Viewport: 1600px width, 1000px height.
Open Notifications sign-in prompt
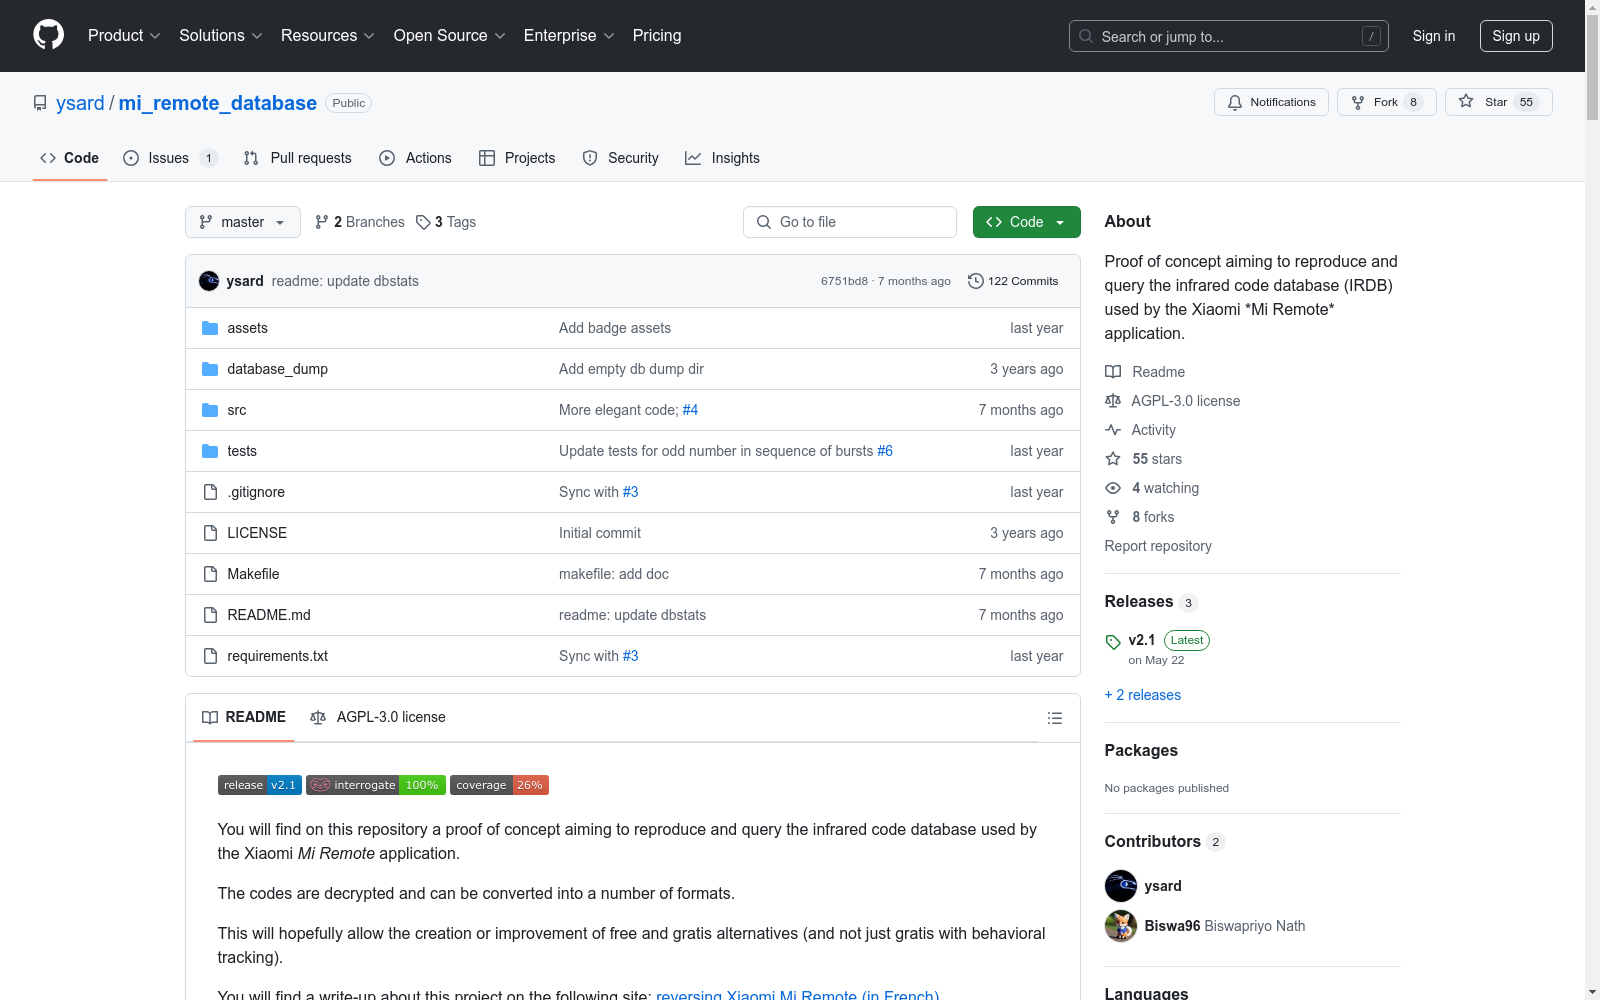[x=1271, y=102]
